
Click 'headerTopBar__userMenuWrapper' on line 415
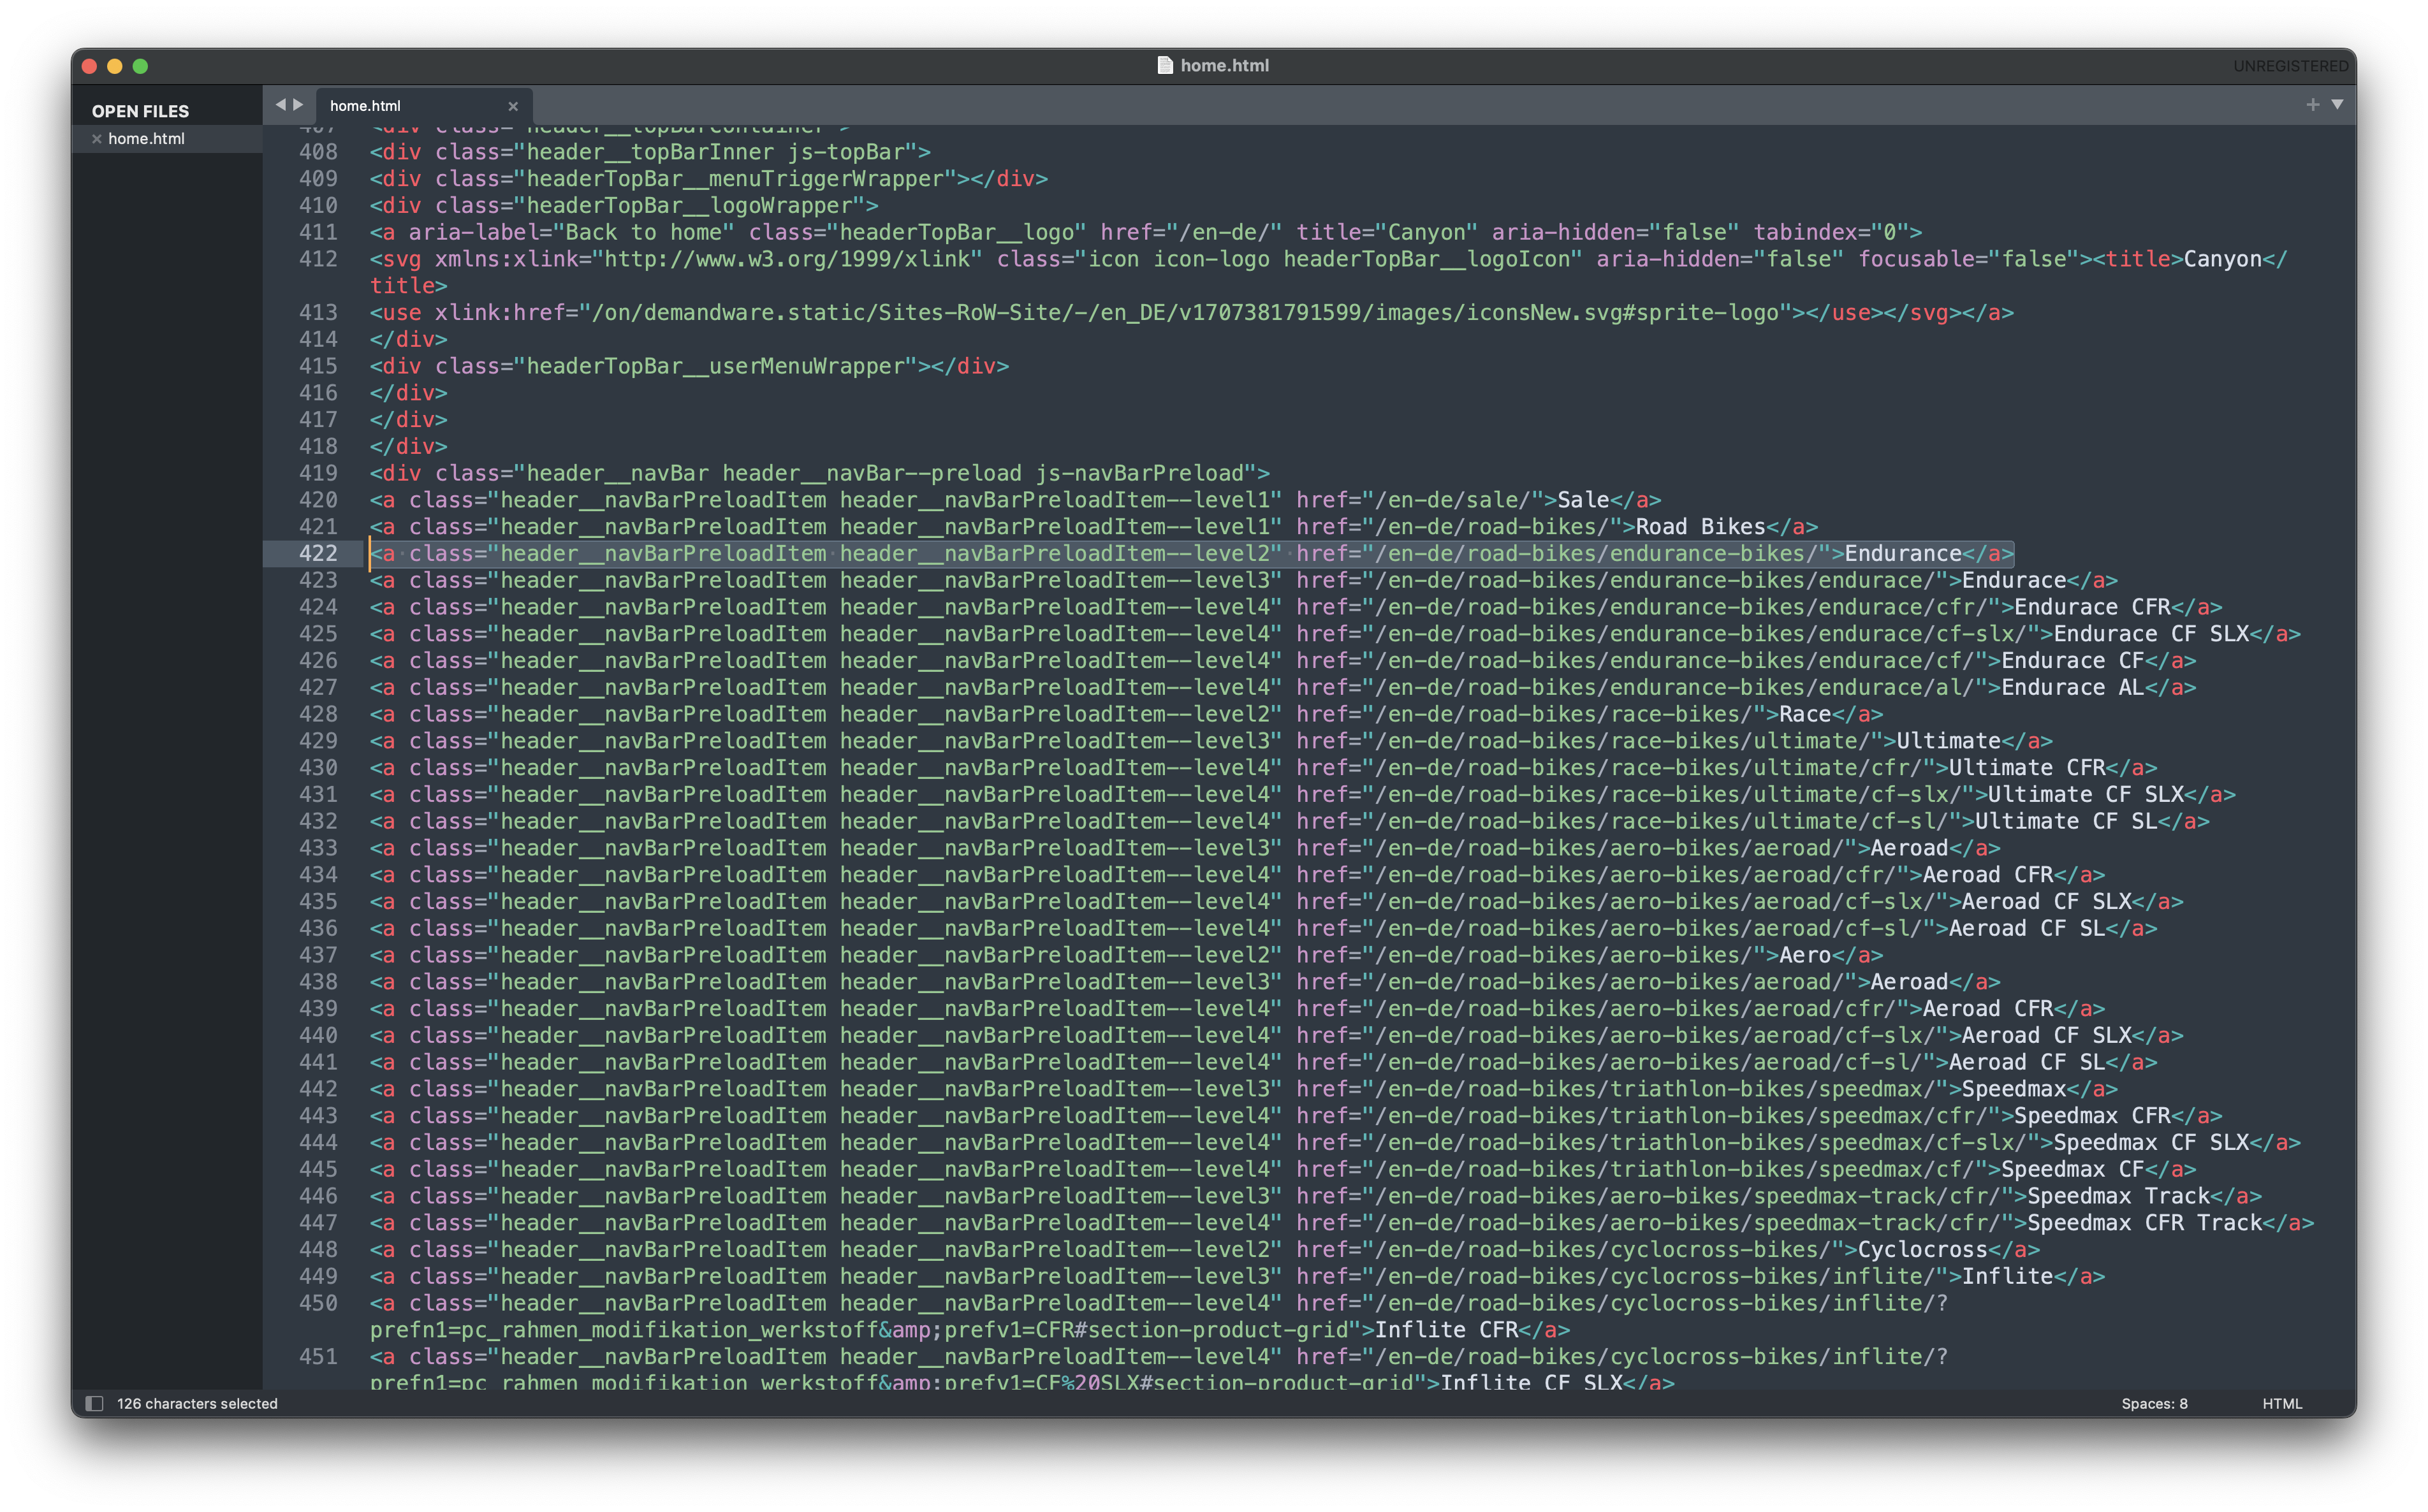click(x=715, y=366)
